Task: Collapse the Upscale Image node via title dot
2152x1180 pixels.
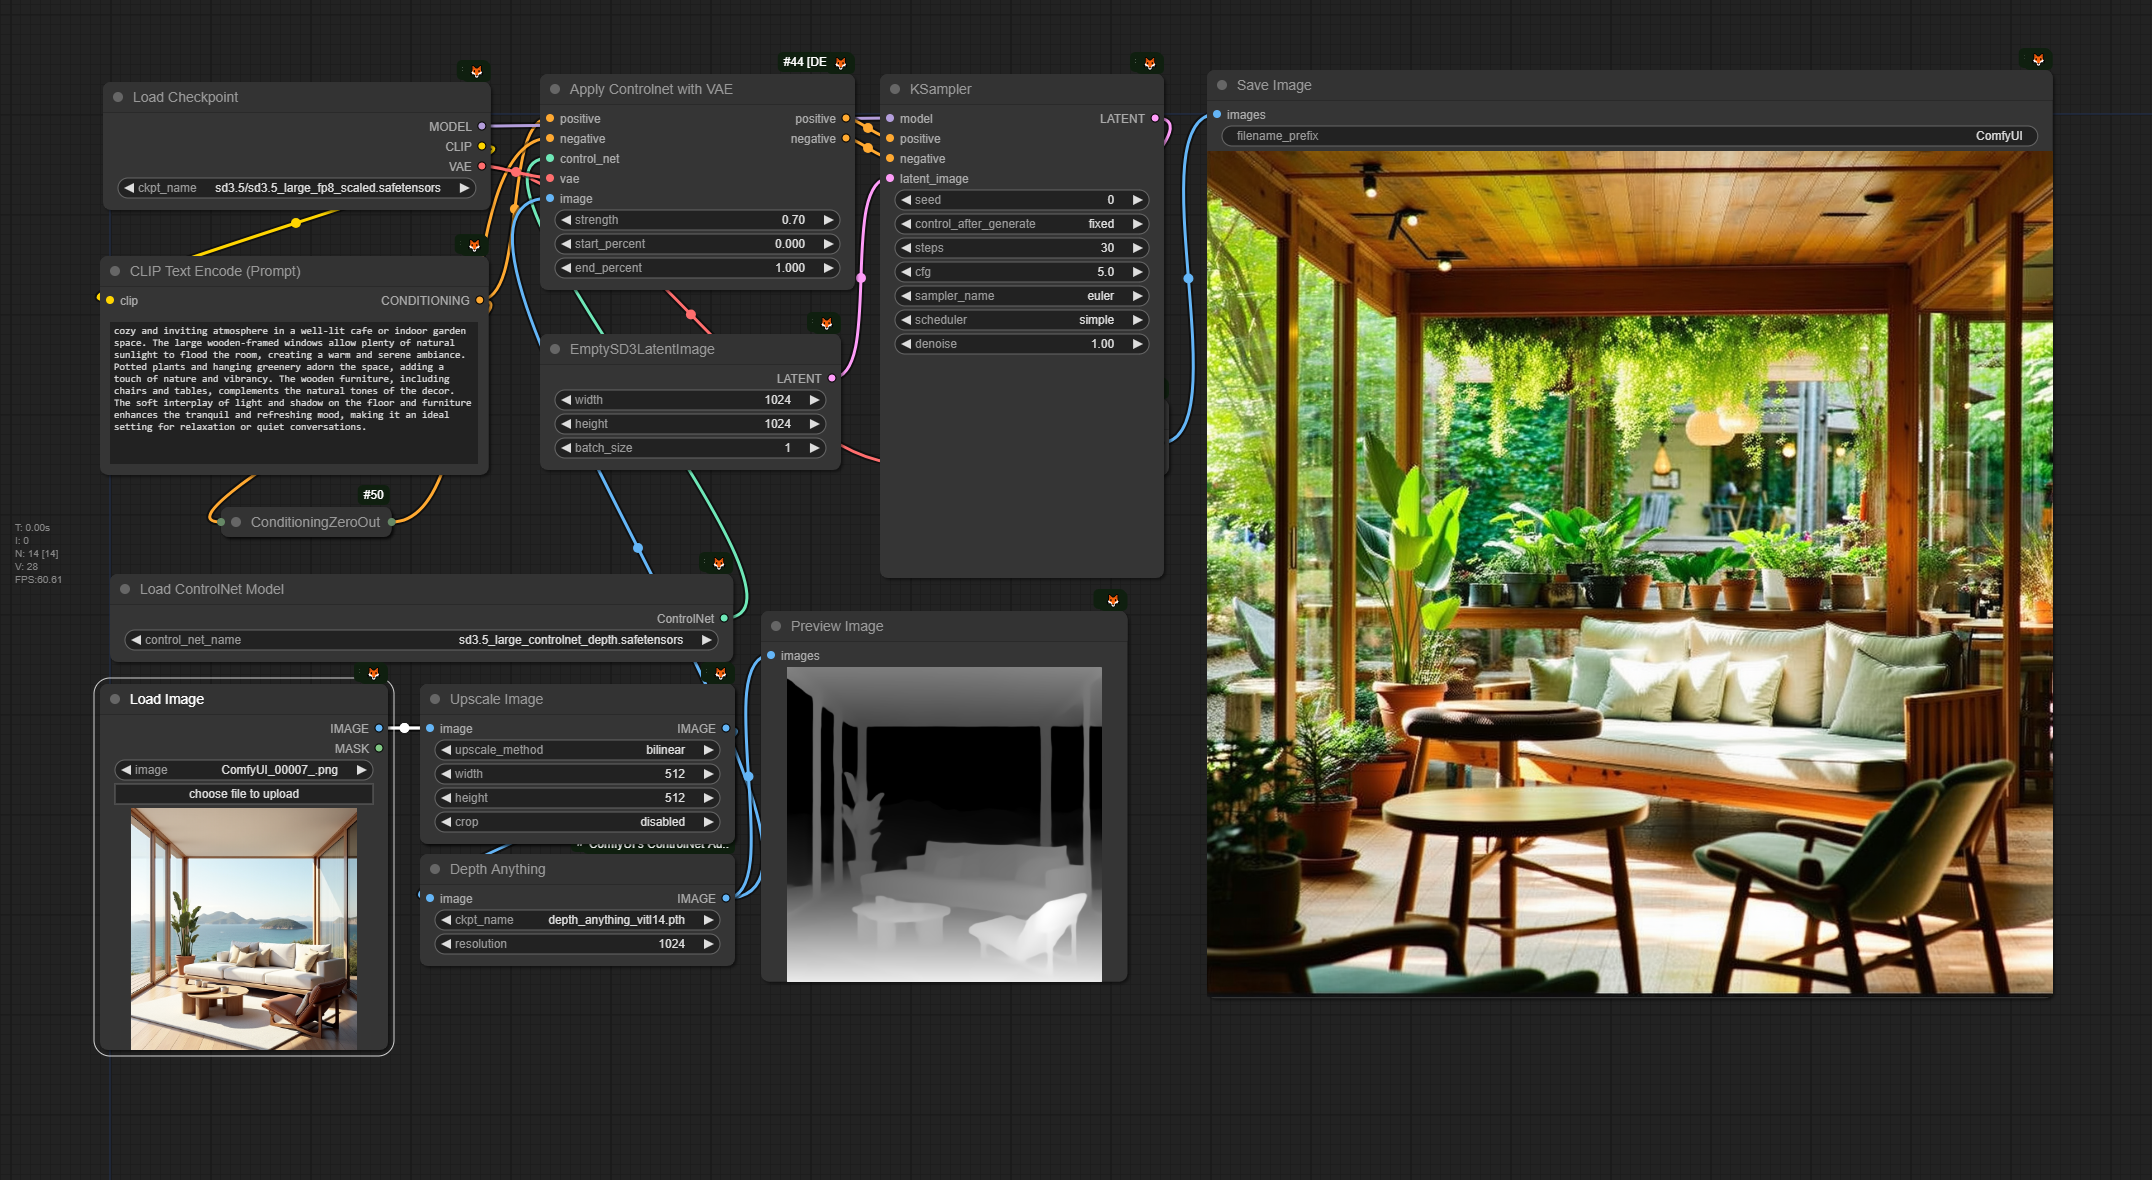Action: pyautogui.click(x=435, y=699)
